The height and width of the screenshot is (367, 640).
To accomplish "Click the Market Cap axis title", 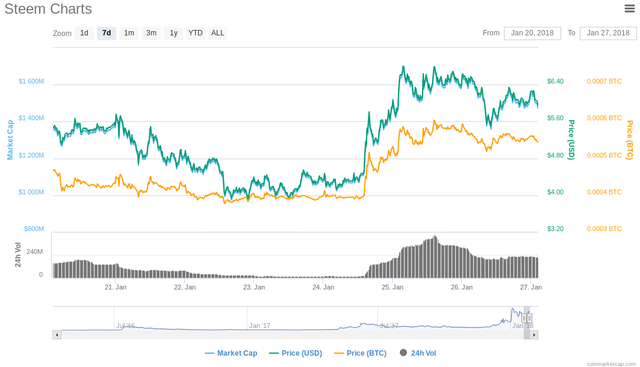I will tap(10, 140).
